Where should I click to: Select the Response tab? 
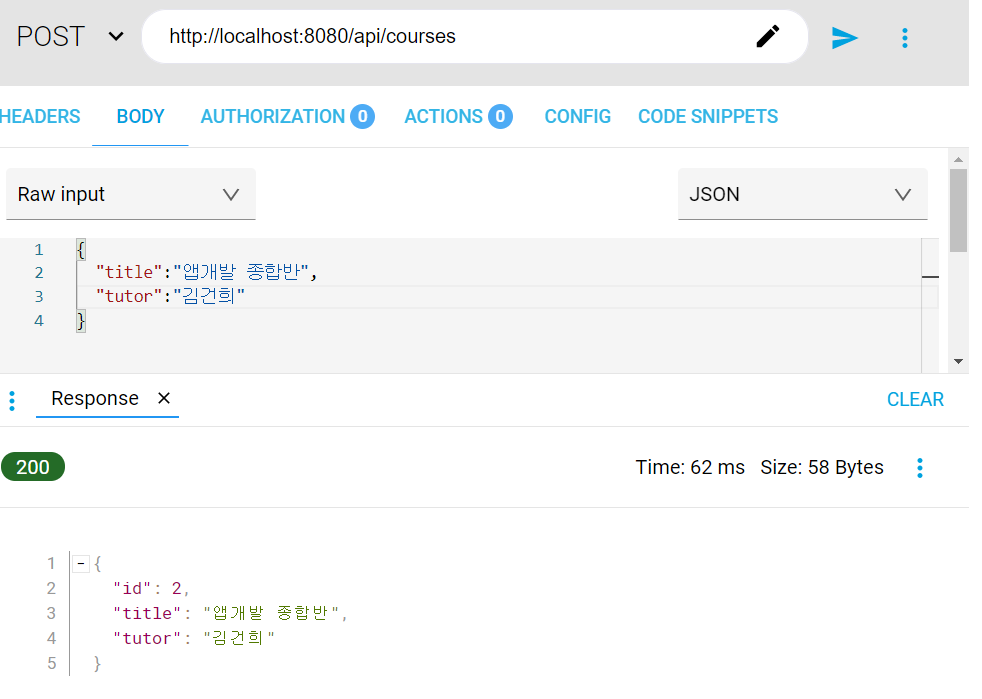95,398
